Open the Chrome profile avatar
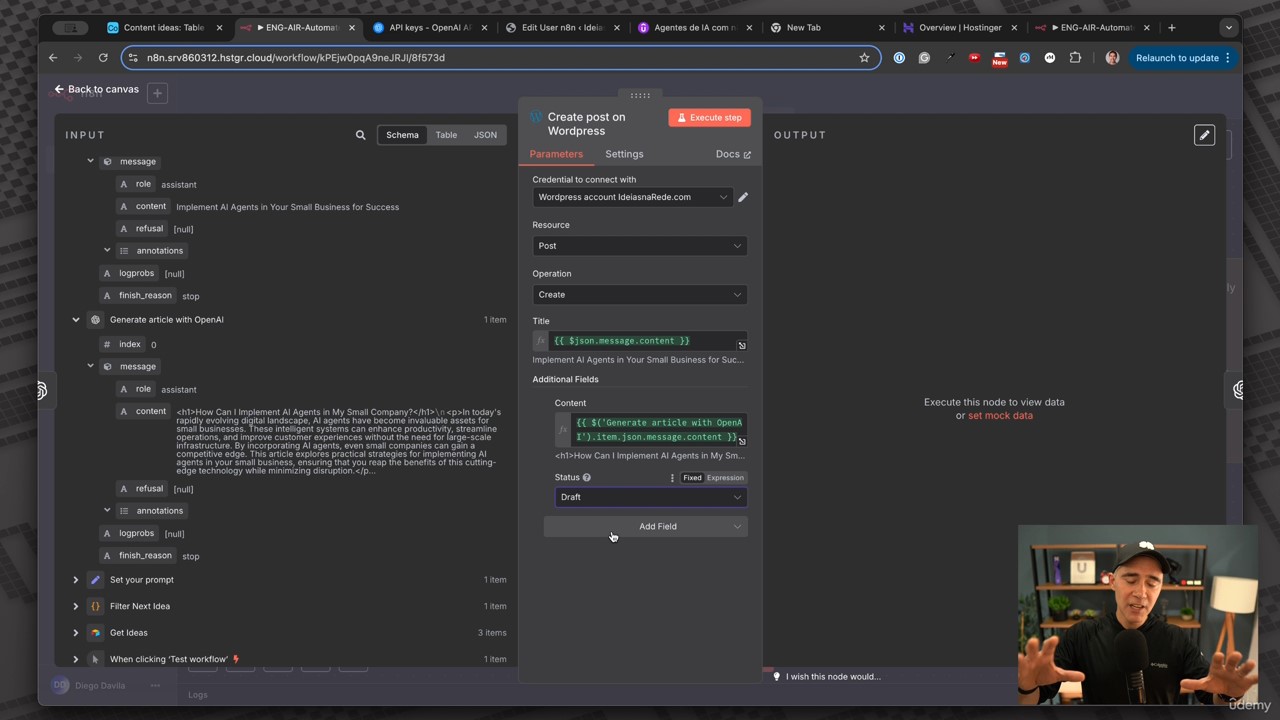Image resolution: width=1280 pixels, height=720 pixels. pyautogui.click(x=1112, y=58)
